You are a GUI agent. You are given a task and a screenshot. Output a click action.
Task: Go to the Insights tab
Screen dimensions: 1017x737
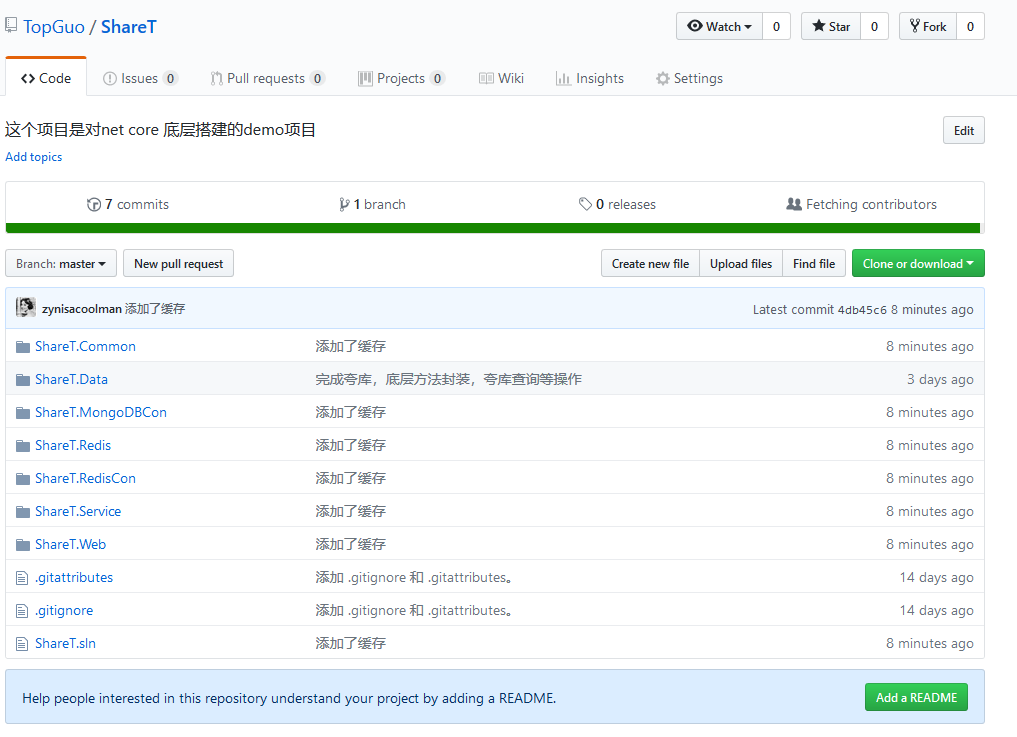[590, 79]
